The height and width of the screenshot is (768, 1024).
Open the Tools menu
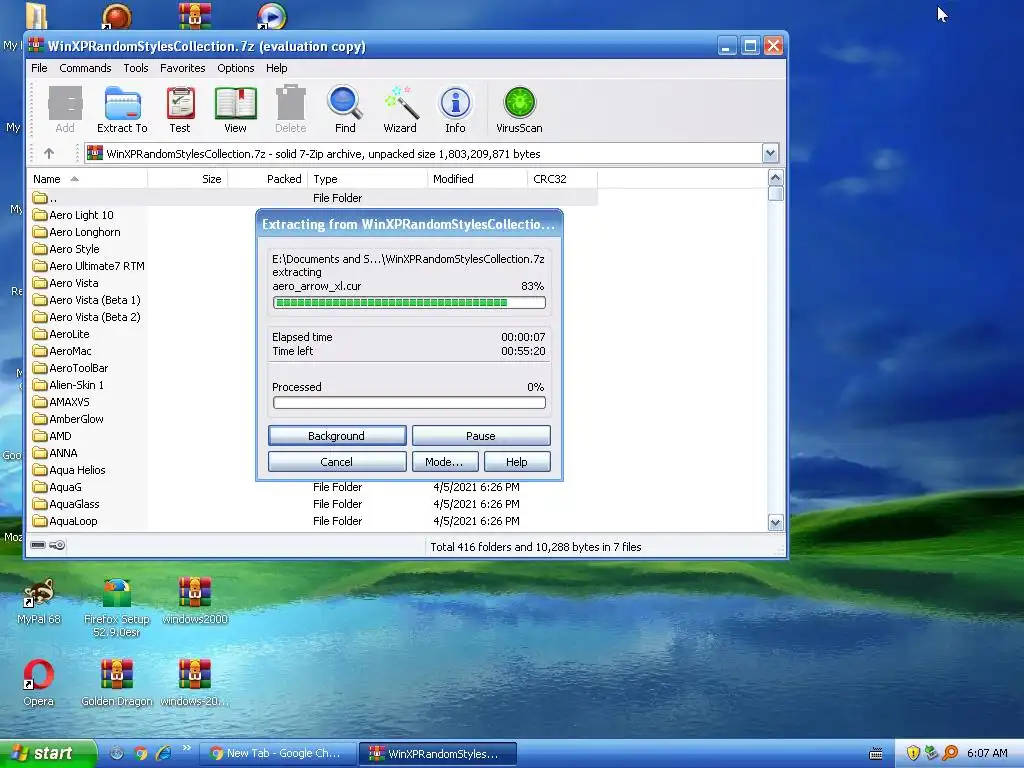coord(136,68)
